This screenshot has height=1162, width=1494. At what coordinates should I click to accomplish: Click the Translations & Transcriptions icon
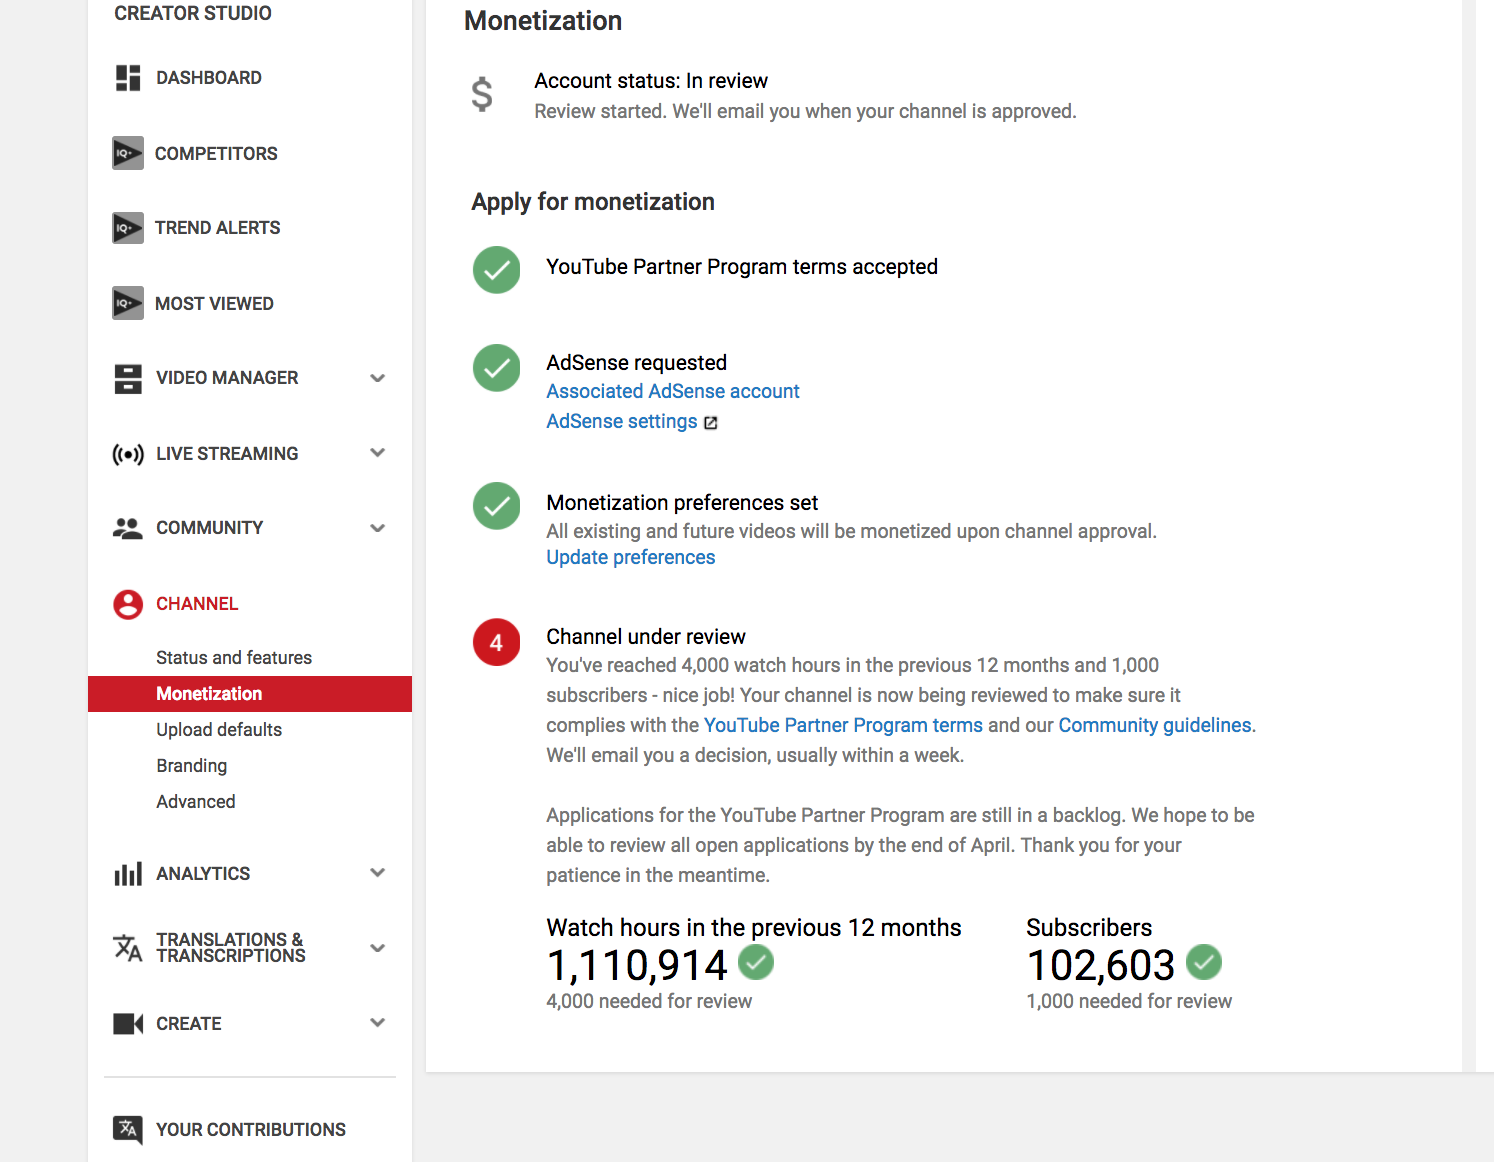click(x=128, y=947)
